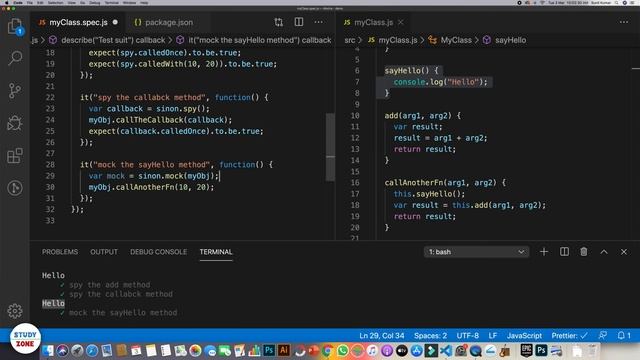The image size is (640, 360).
Task: Click line number 16 in the right editor
Action: coord(355,182)
